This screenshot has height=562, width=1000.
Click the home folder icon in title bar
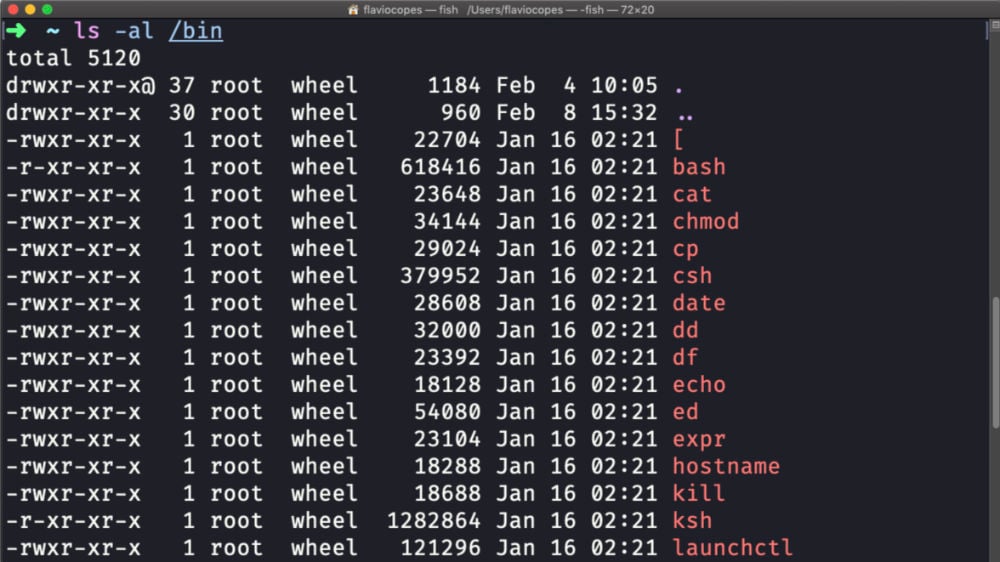pyautogui.click(x=353, y=10)
